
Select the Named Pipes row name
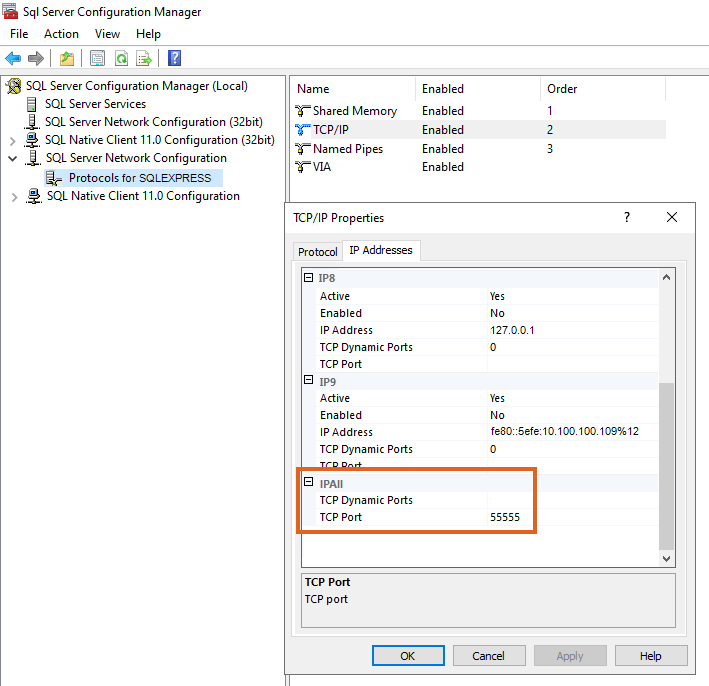click(x=348, y=149)
